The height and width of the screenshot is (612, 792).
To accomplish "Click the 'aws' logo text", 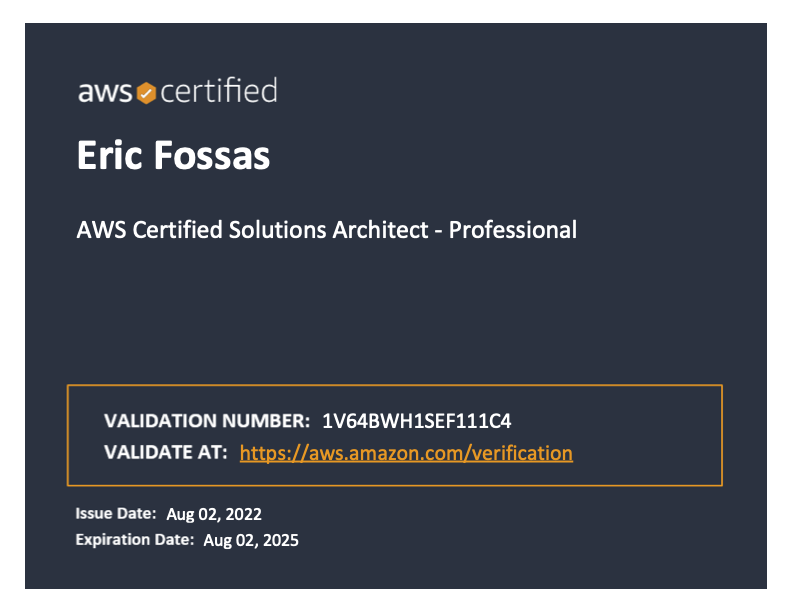I will (105, 93).
